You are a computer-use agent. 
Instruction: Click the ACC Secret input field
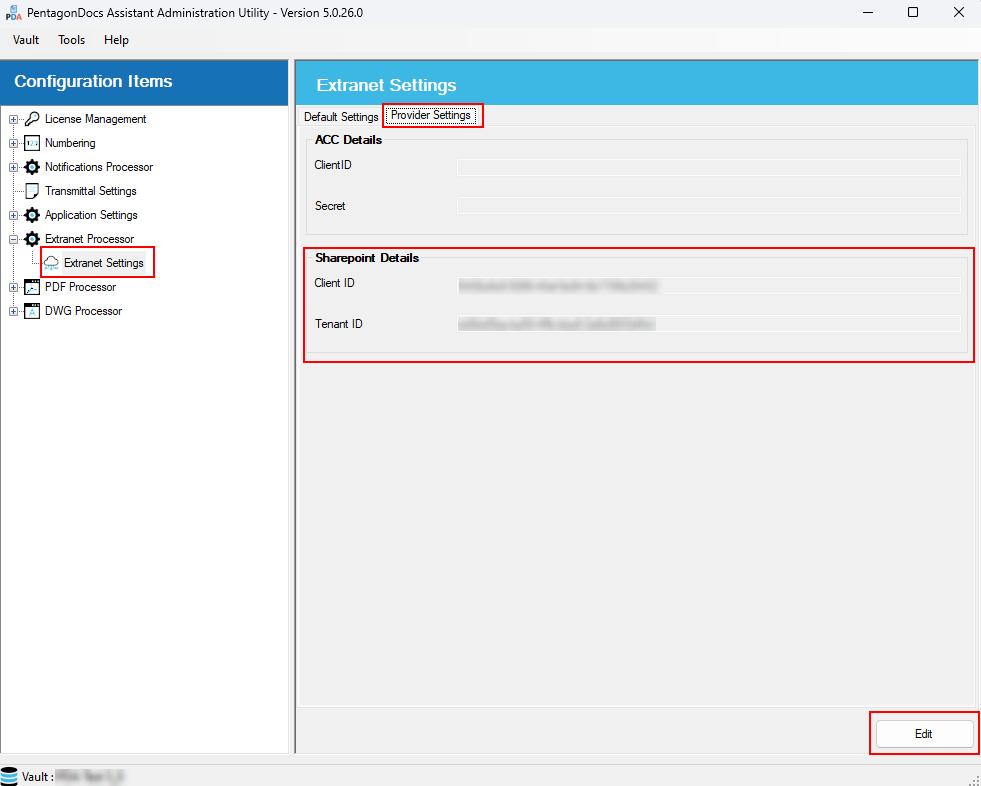[708, 206]
